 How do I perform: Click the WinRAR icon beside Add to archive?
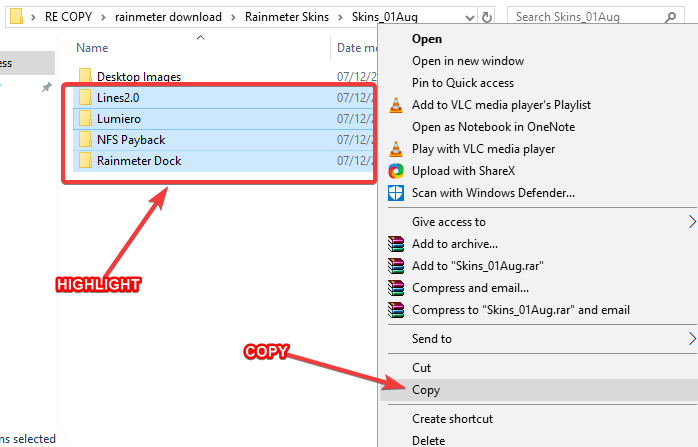click(x=396, y=244)
